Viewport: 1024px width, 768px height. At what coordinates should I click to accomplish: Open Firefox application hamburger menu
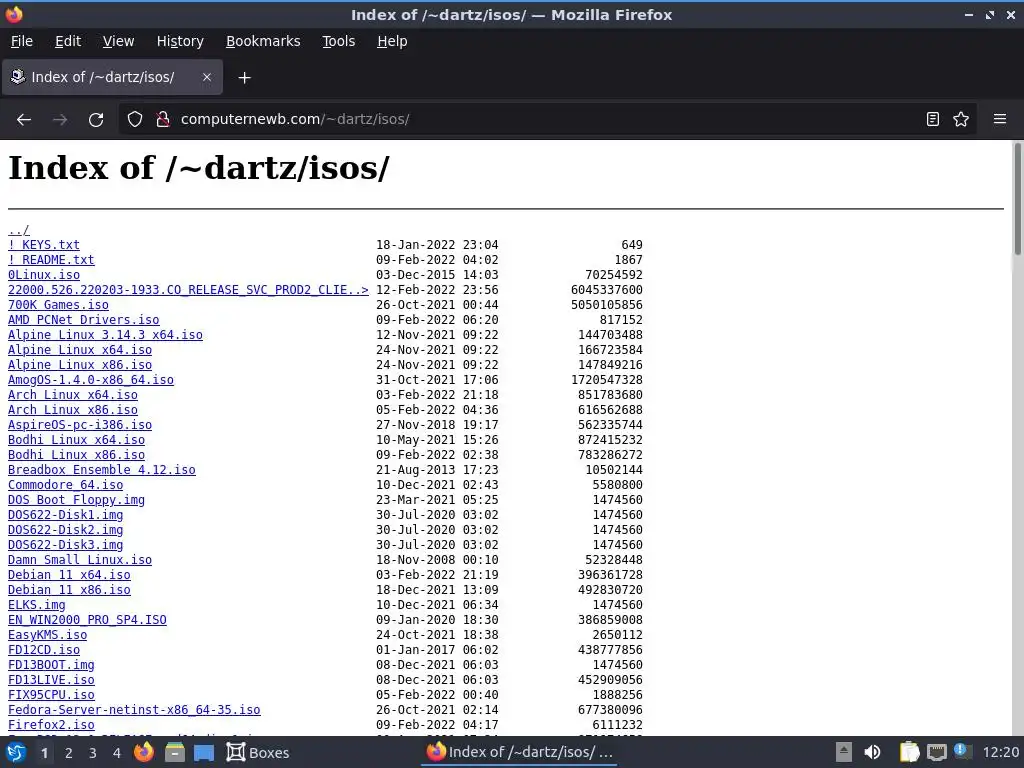tap(1000, 120)
